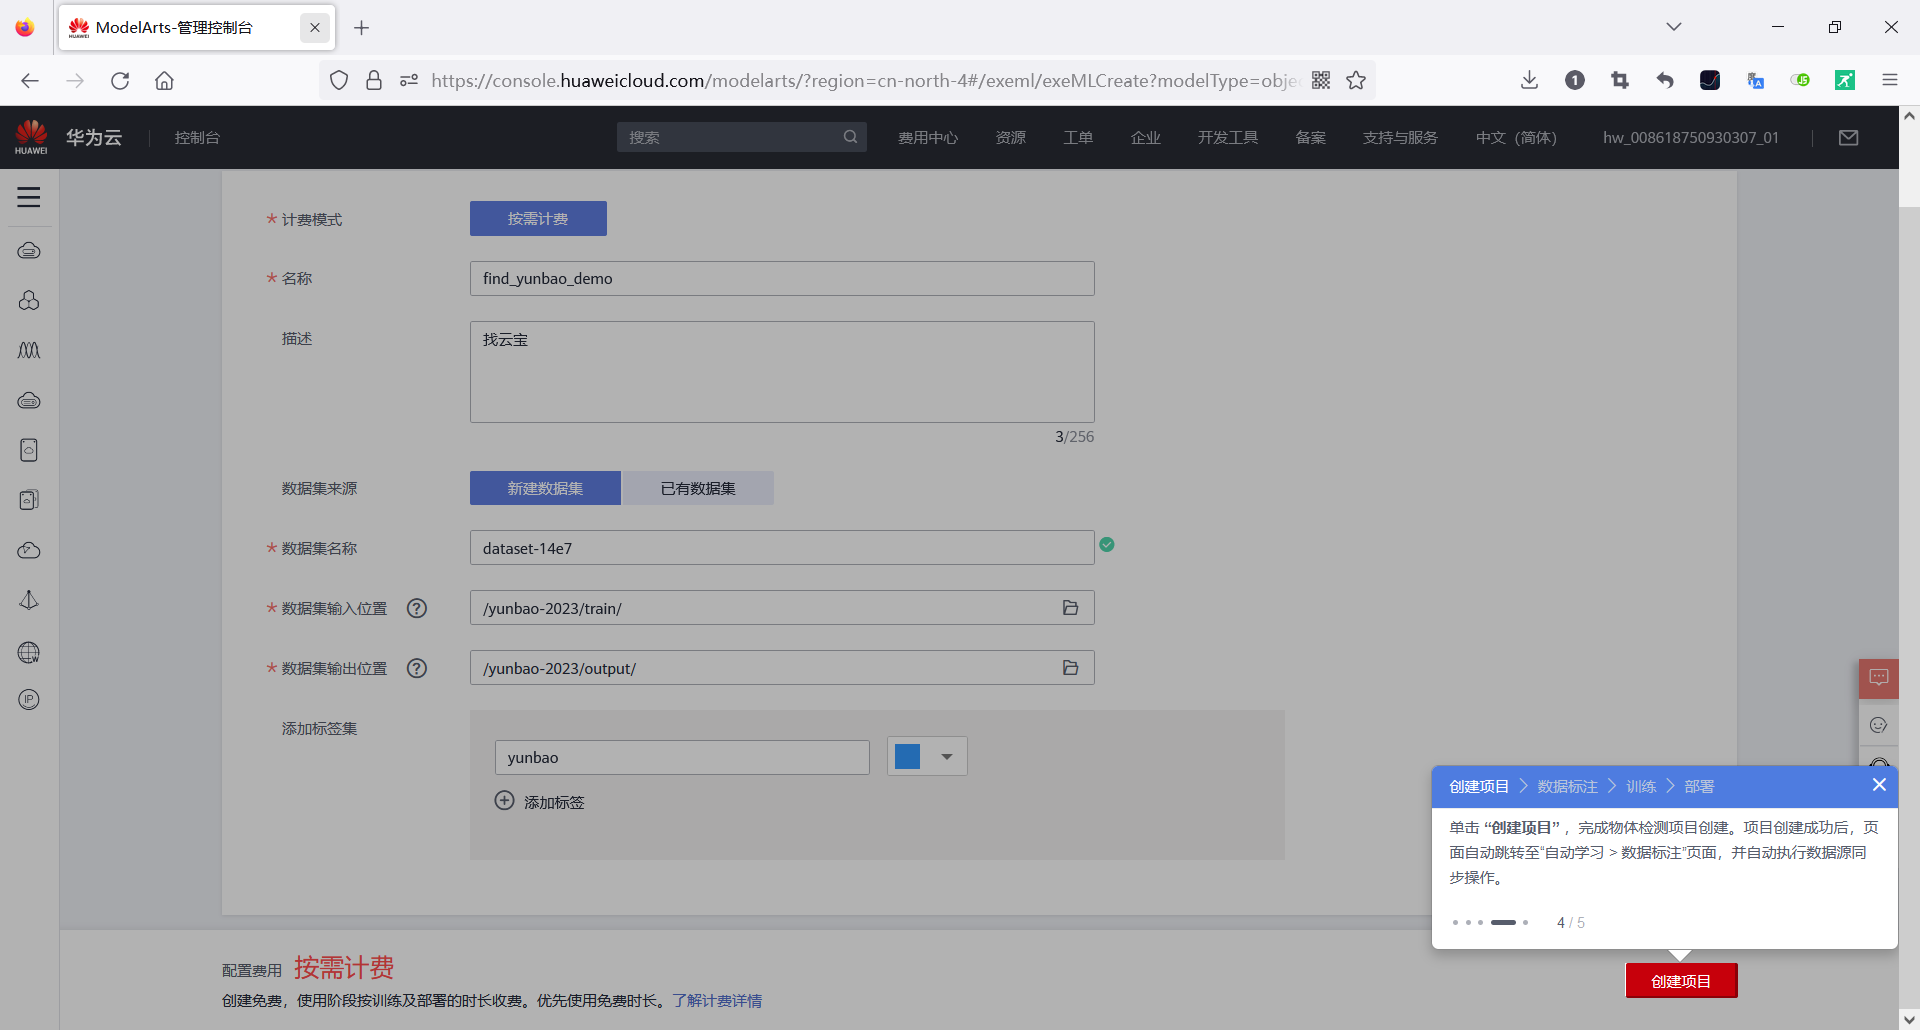Click the plus icon to add a label
The height and width of the screenshot is (1030, 1920).
(505, 801)
